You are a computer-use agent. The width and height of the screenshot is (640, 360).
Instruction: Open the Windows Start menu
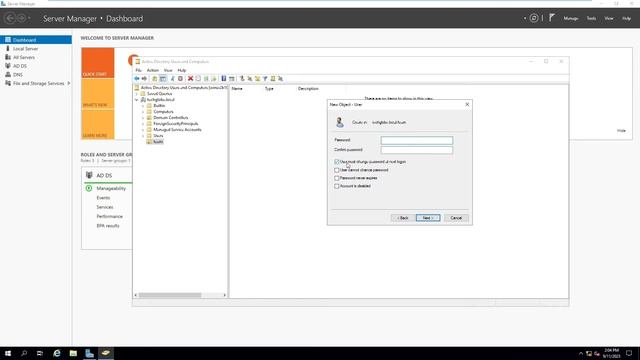pos(8,353)
